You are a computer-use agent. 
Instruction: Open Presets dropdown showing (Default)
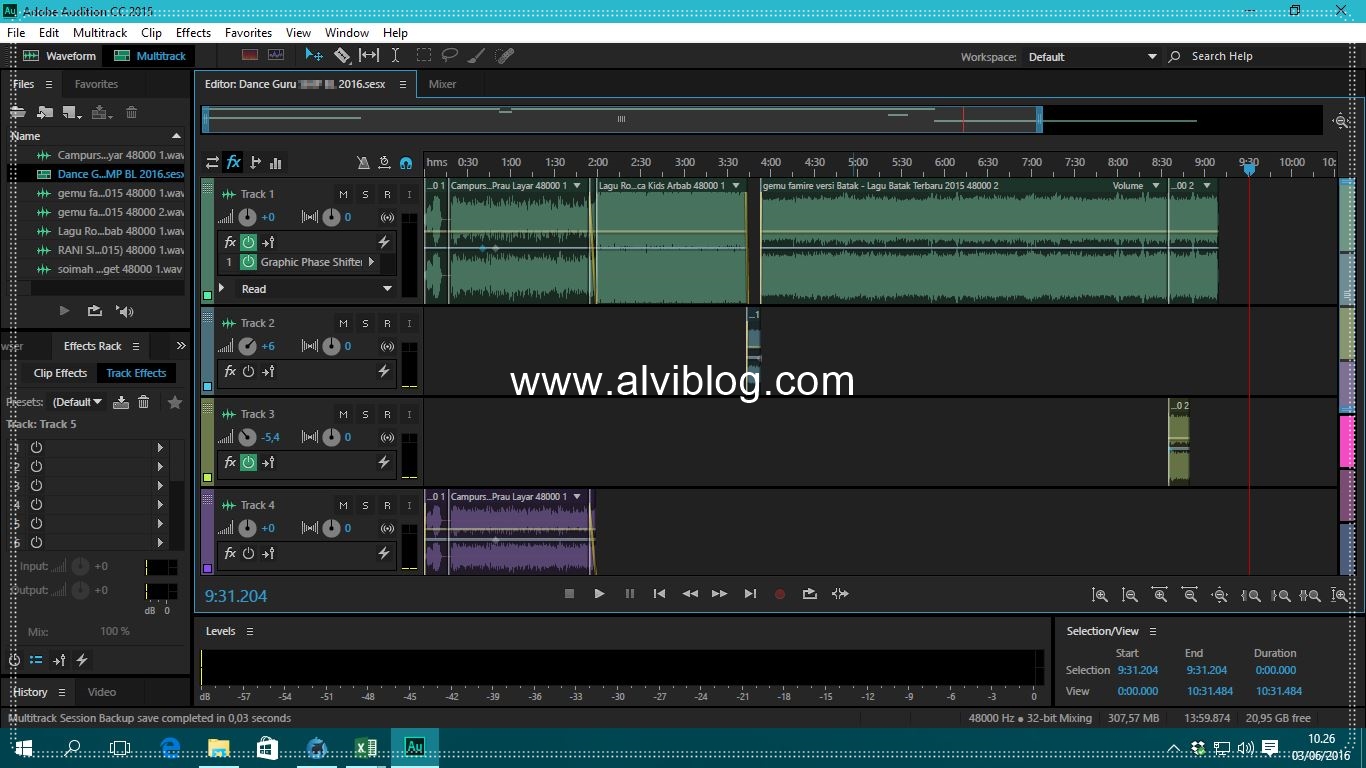coord(78,402)
